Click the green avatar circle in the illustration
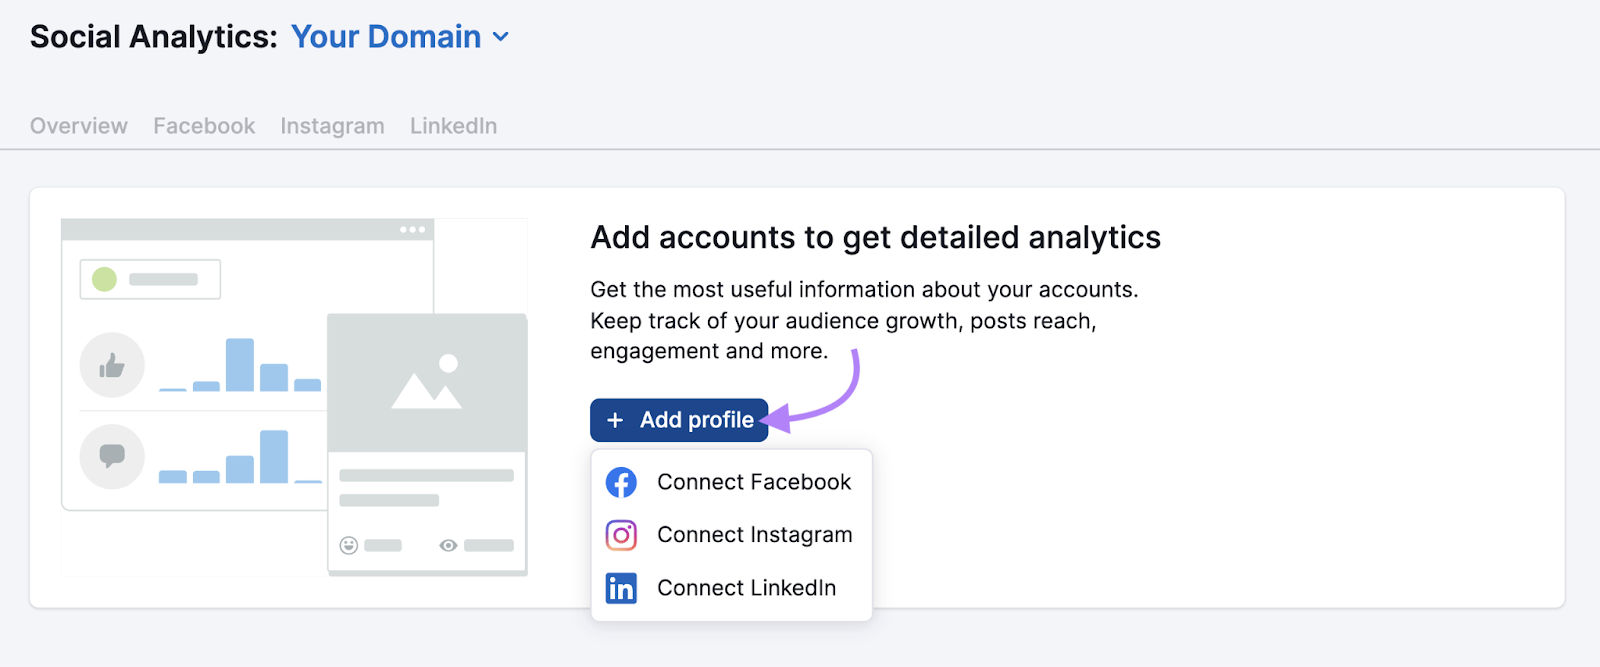This screenshot has width=1600, height=667. (105, 279)
